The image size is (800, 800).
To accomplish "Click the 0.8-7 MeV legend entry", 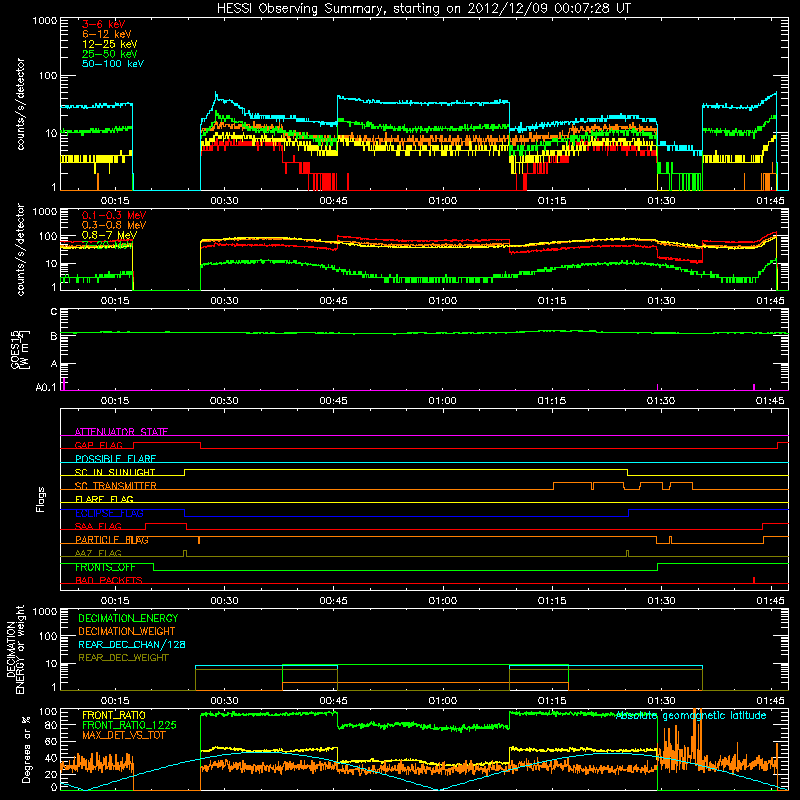I will point(110,235).
